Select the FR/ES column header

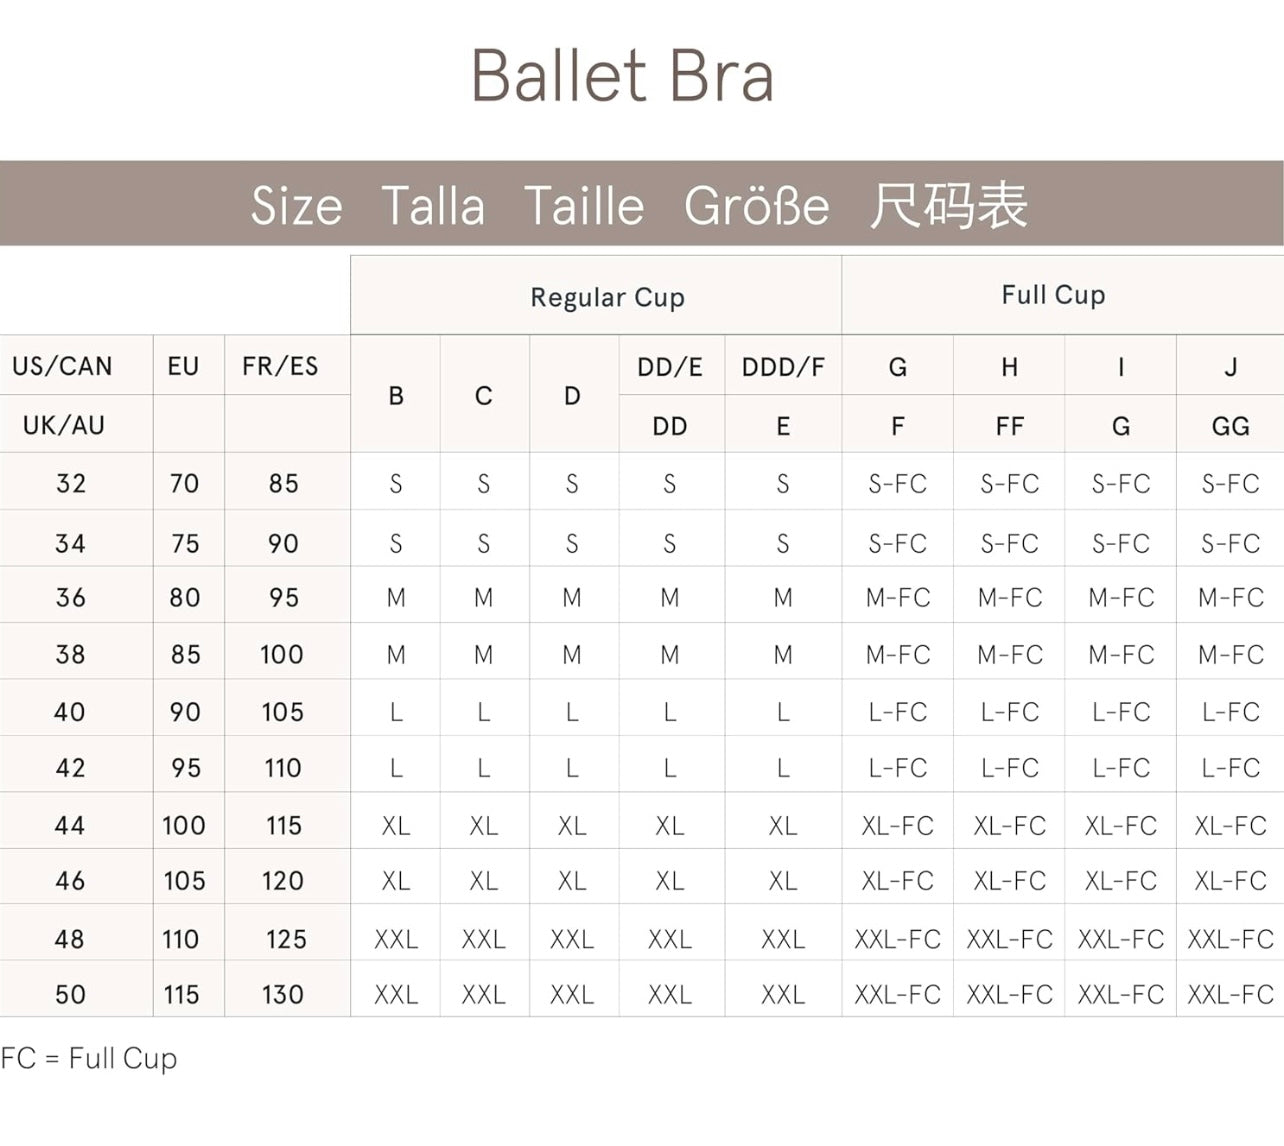coord(280,366)
